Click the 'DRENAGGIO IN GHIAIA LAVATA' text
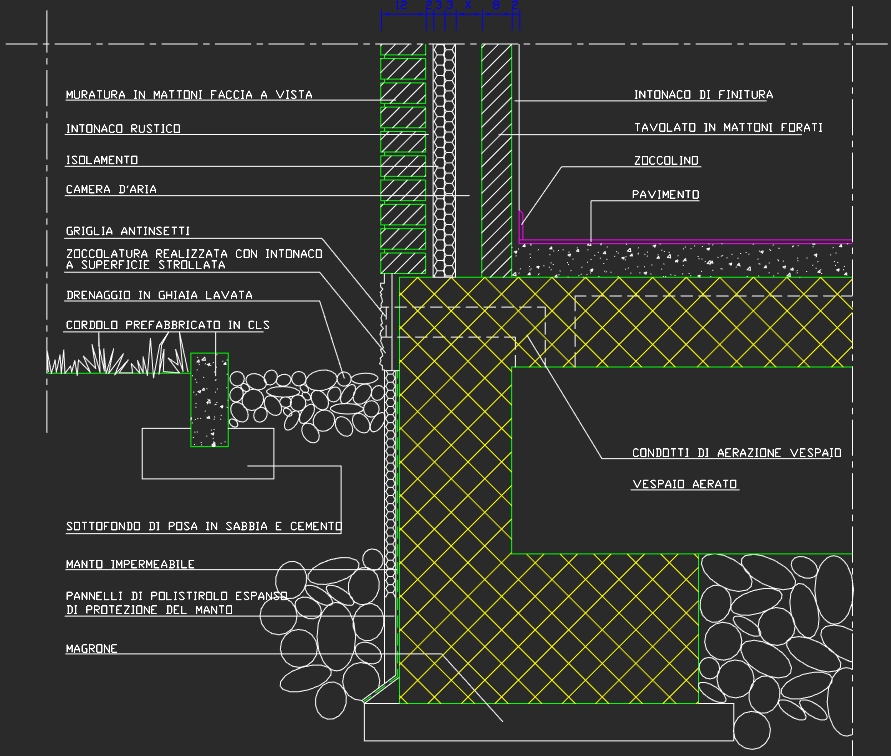Image resolution: width=891 pixels, height=756 pixels. pyautogui.click(x=159, y=295)
